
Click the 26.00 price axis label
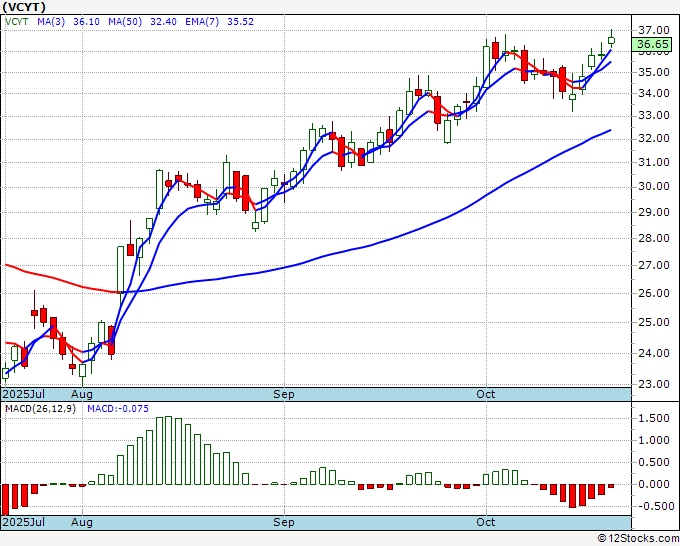point(654,293)
